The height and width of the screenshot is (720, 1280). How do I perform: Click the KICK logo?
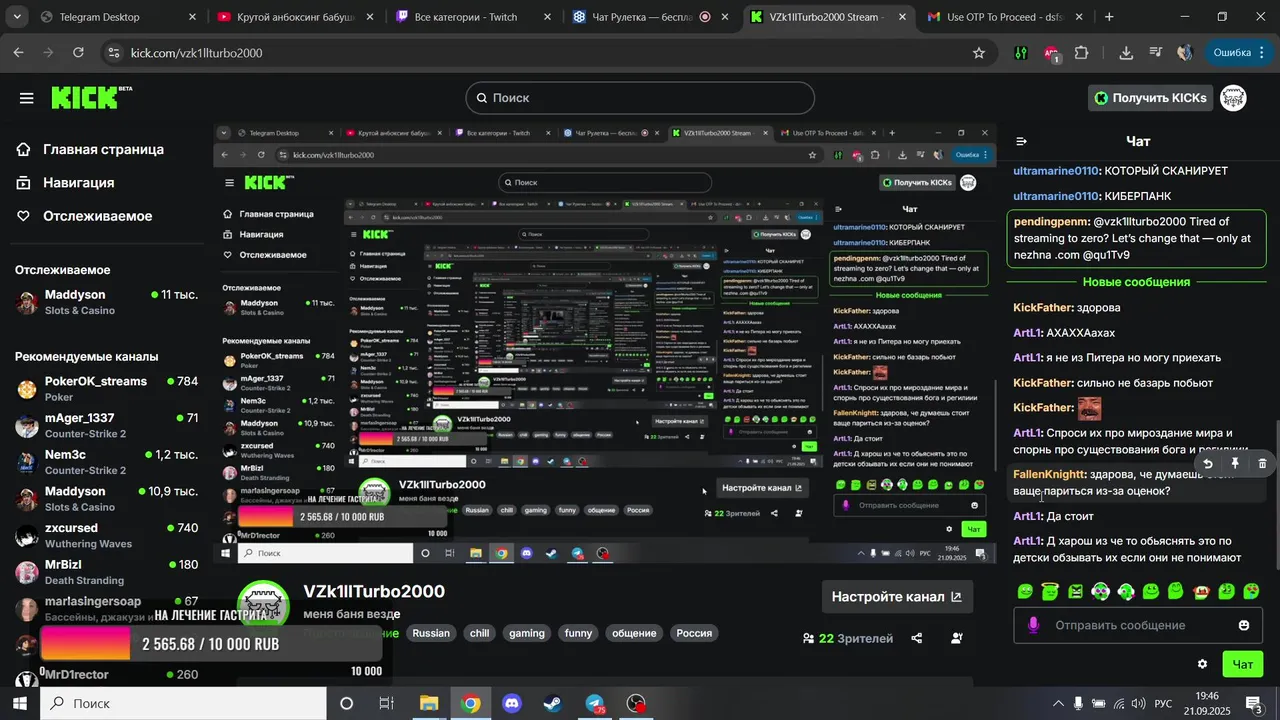point(91,97)
